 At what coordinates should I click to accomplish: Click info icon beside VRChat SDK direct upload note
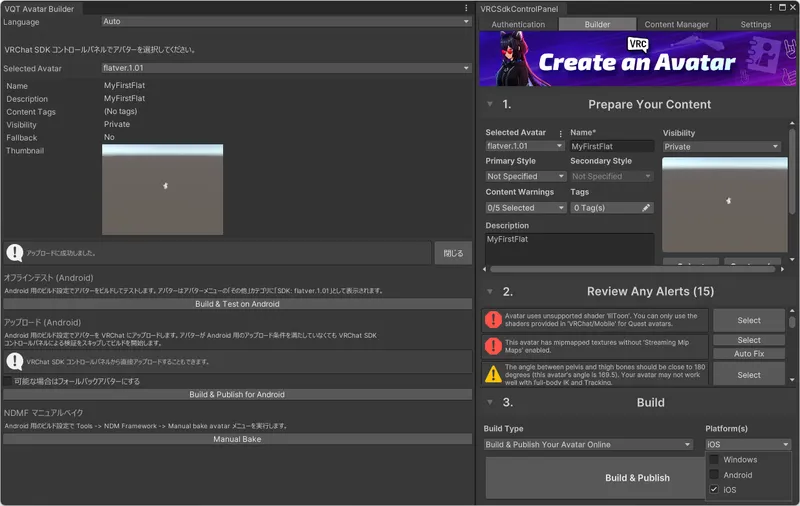pos(15,362)
